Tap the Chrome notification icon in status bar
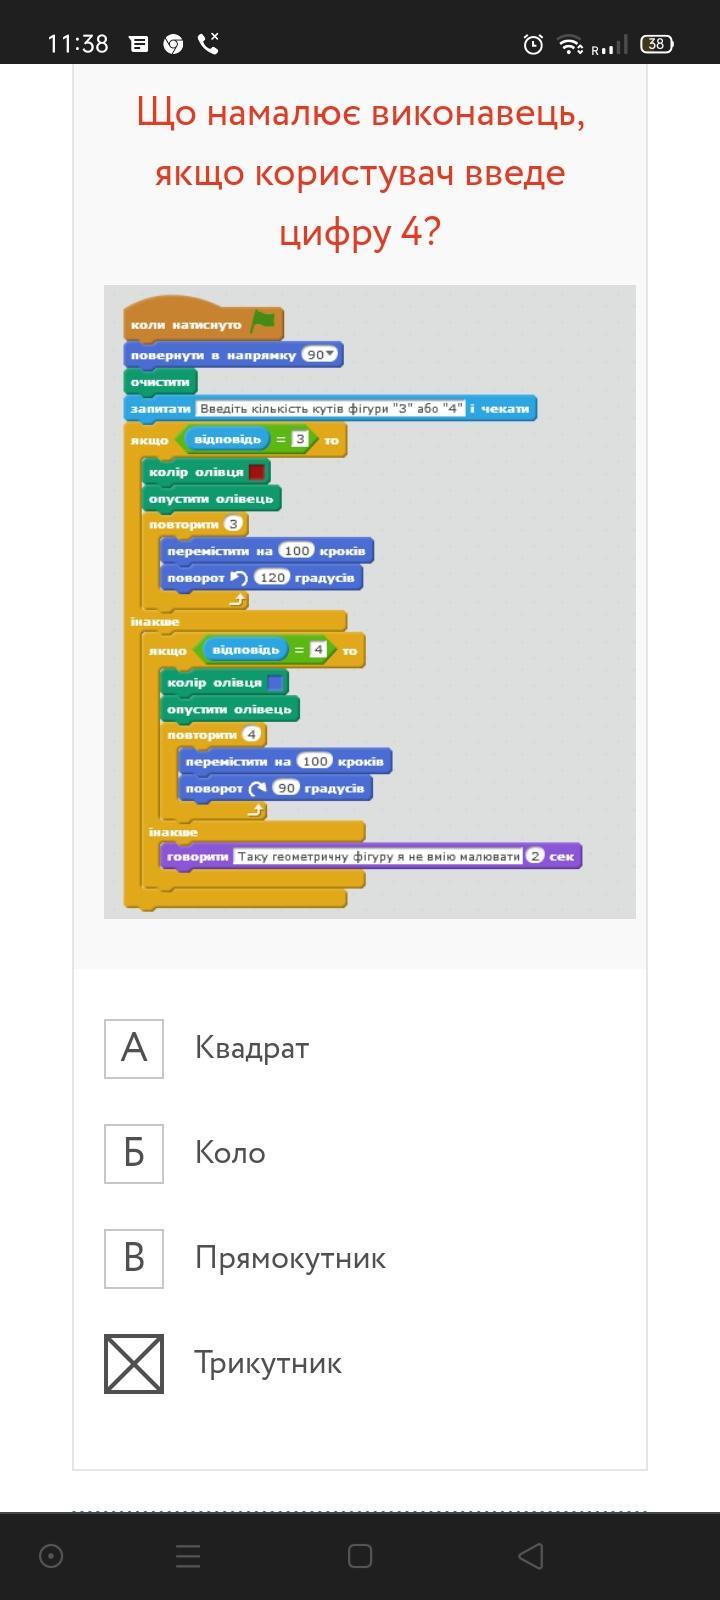720x1600 pixels. (173, 44)
